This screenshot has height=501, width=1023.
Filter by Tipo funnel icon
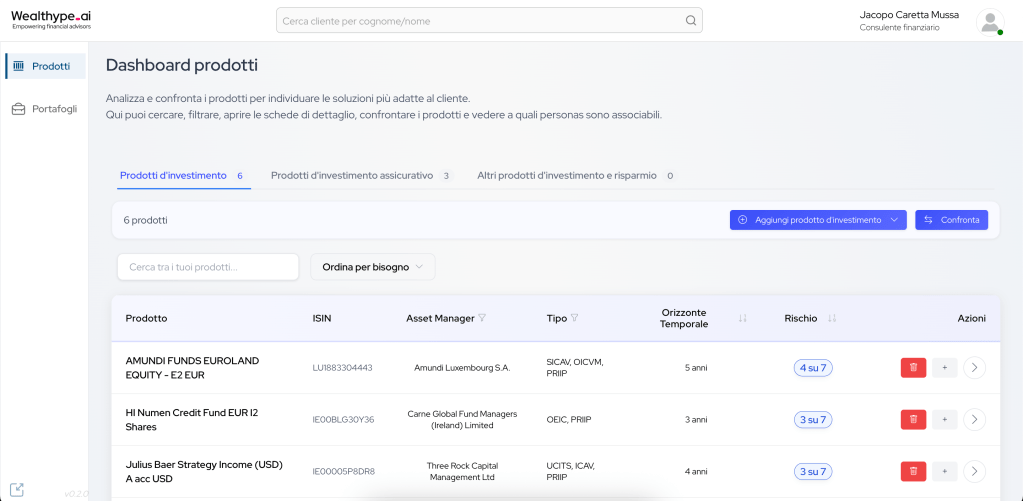point(574,319)
